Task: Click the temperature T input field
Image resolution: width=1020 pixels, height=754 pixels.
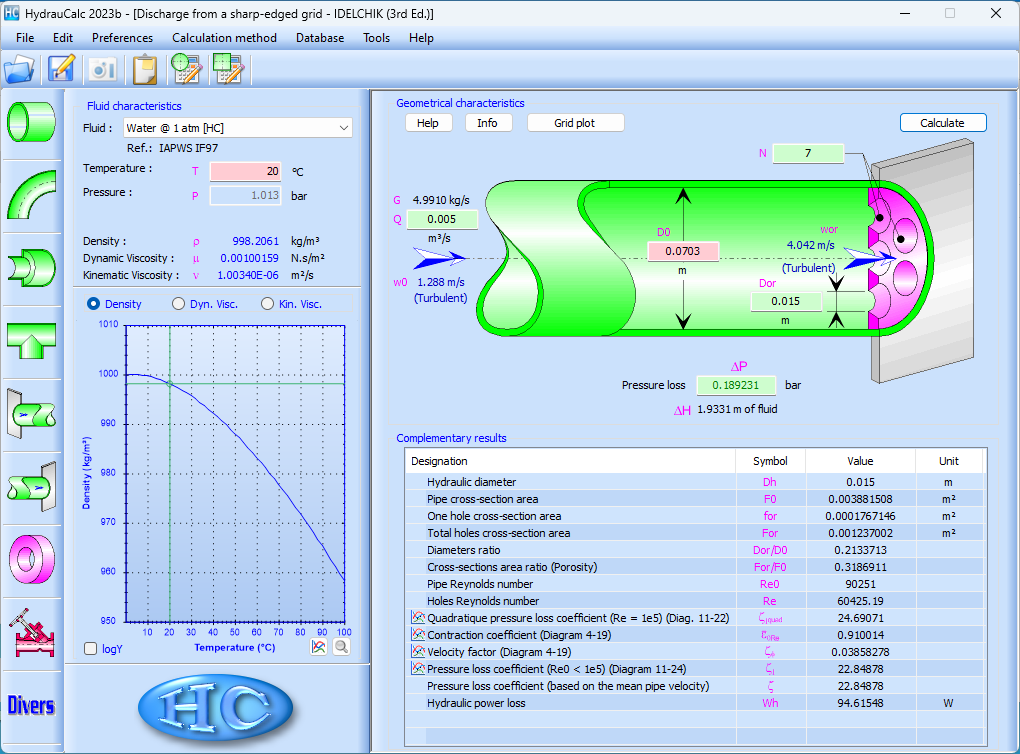Action: 245,171
